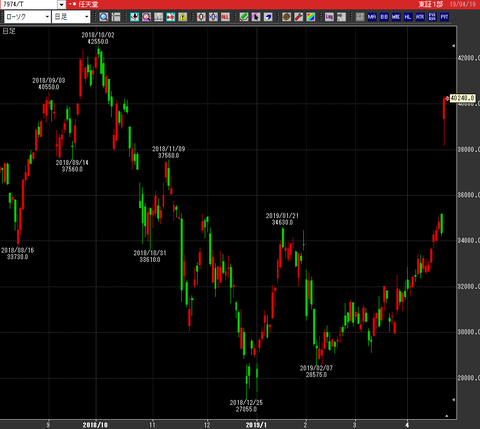Click the red ALL range icon
Image resolution: width=480 pixels, height=429 pixels.
pos(225,17)
